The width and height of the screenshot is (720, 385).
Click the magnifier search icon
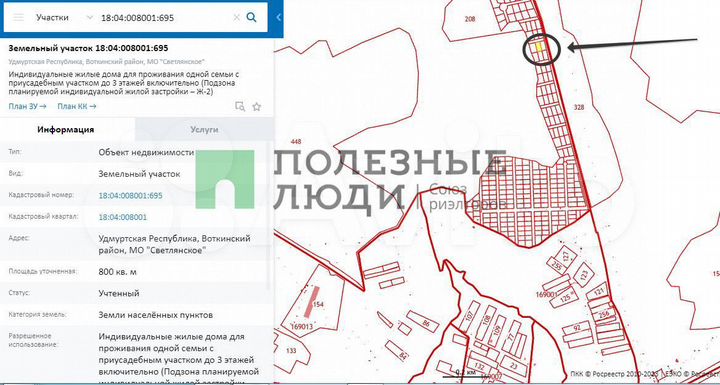(252, 17)
